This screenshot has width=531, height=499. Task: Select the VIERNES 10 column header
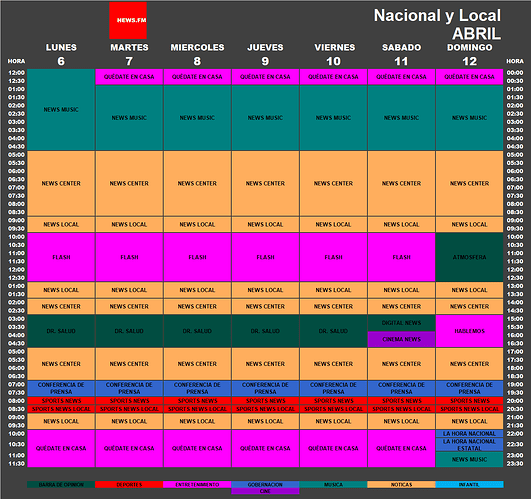coord(334,54)
